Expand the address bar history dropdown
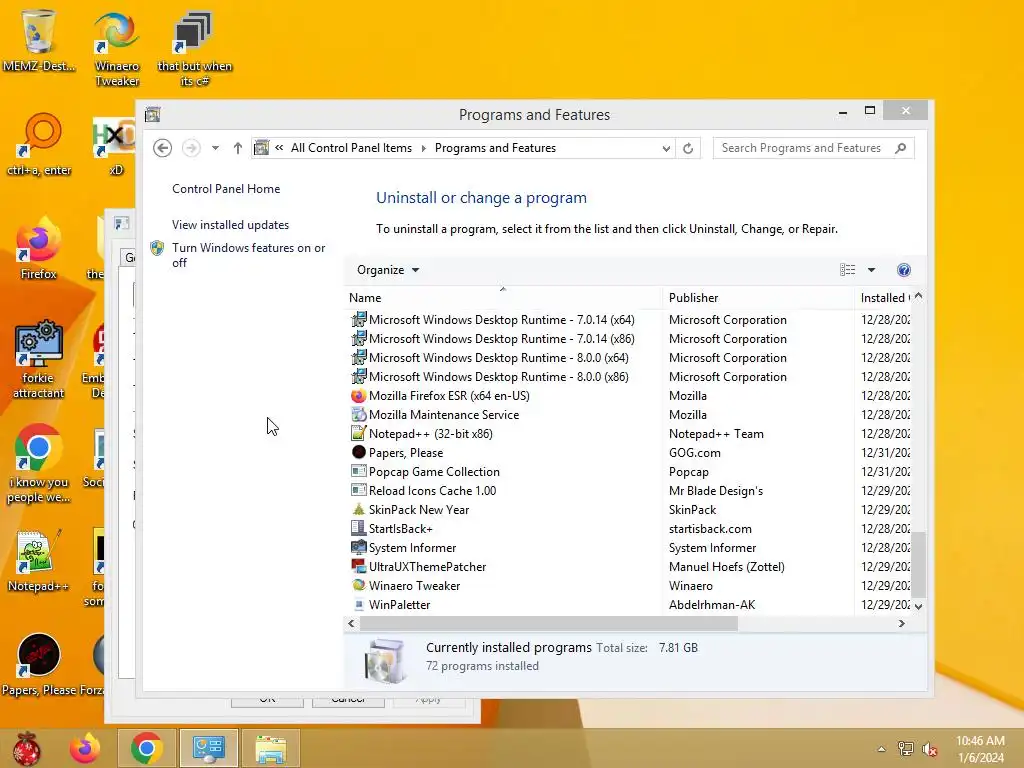The image size is (1024, 768). coord(665,148)
